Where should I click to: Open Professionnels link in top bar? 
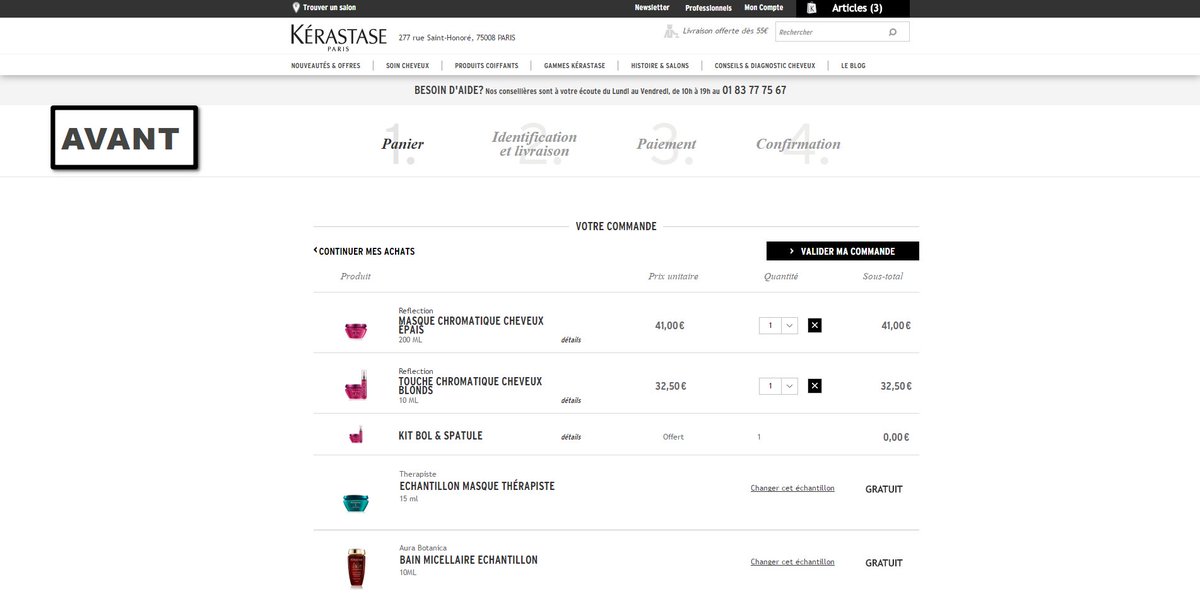coord(708,8)
